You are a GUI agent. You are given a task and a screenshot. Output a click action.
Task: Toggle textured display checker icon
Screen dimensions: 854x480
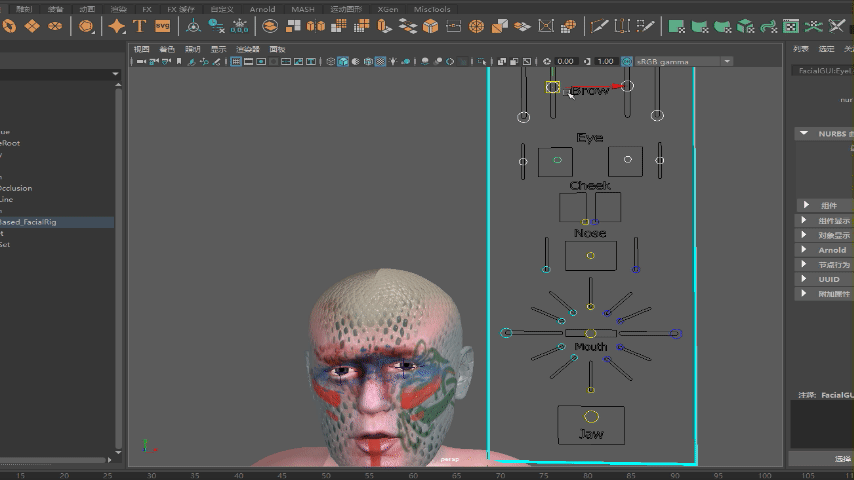click(380, 62)
